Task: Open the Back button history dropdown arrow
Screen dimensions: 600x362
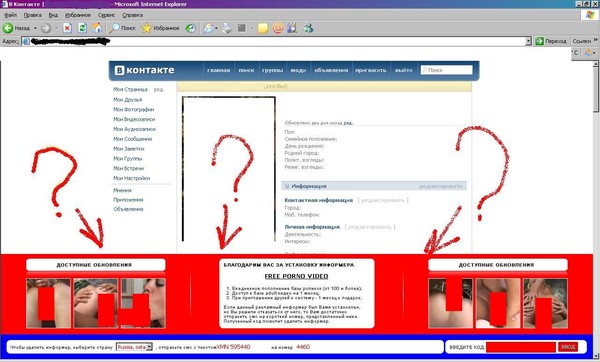Action: click(35, 28)
